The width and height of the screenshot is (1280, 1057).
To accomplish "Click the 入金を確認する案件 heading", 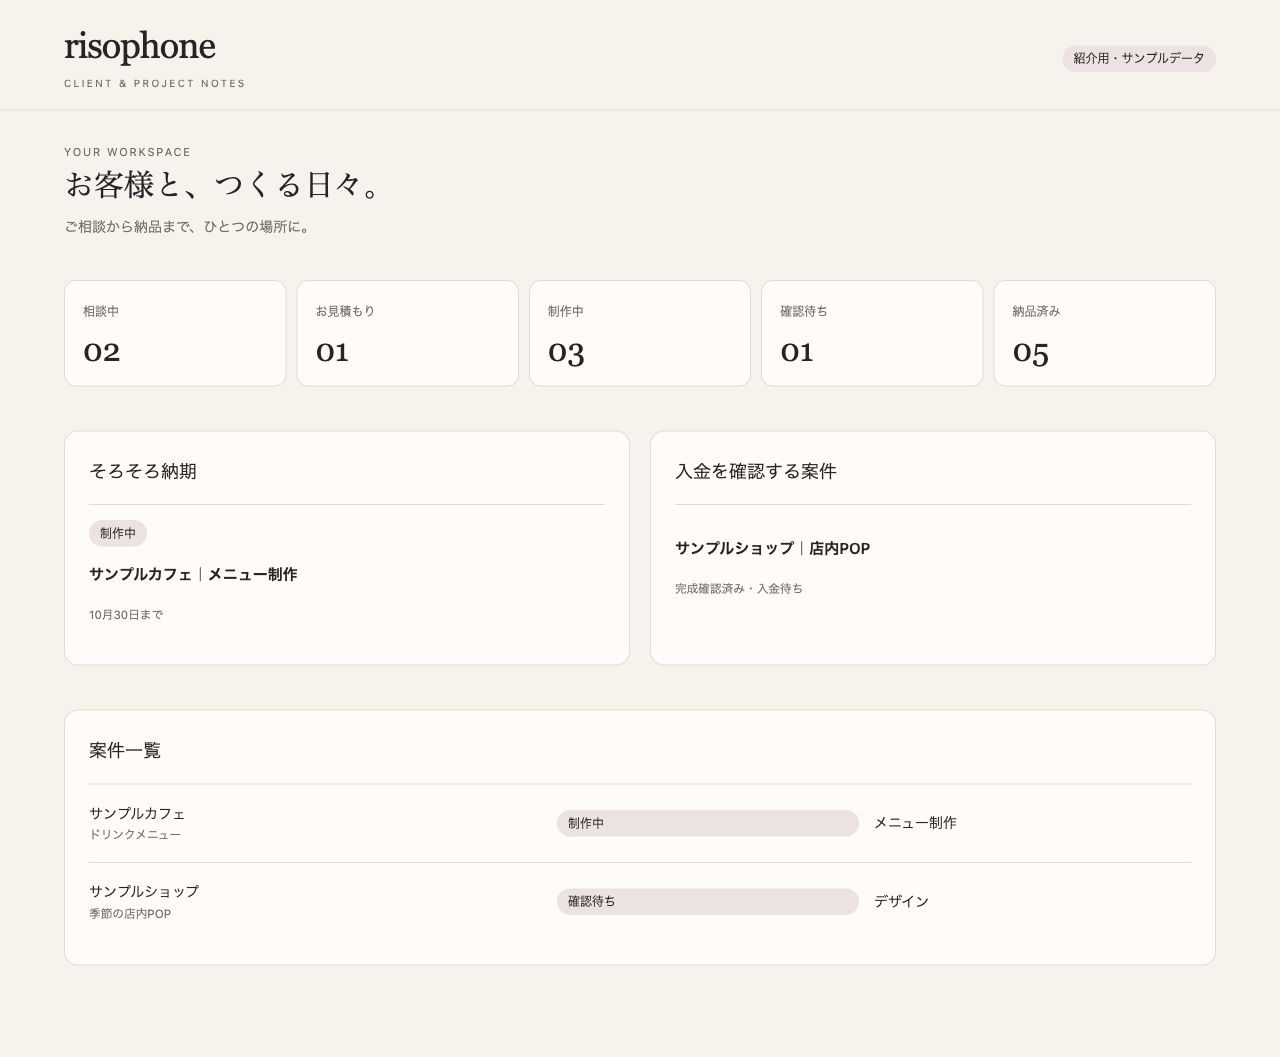I will [x=756, y=471].
